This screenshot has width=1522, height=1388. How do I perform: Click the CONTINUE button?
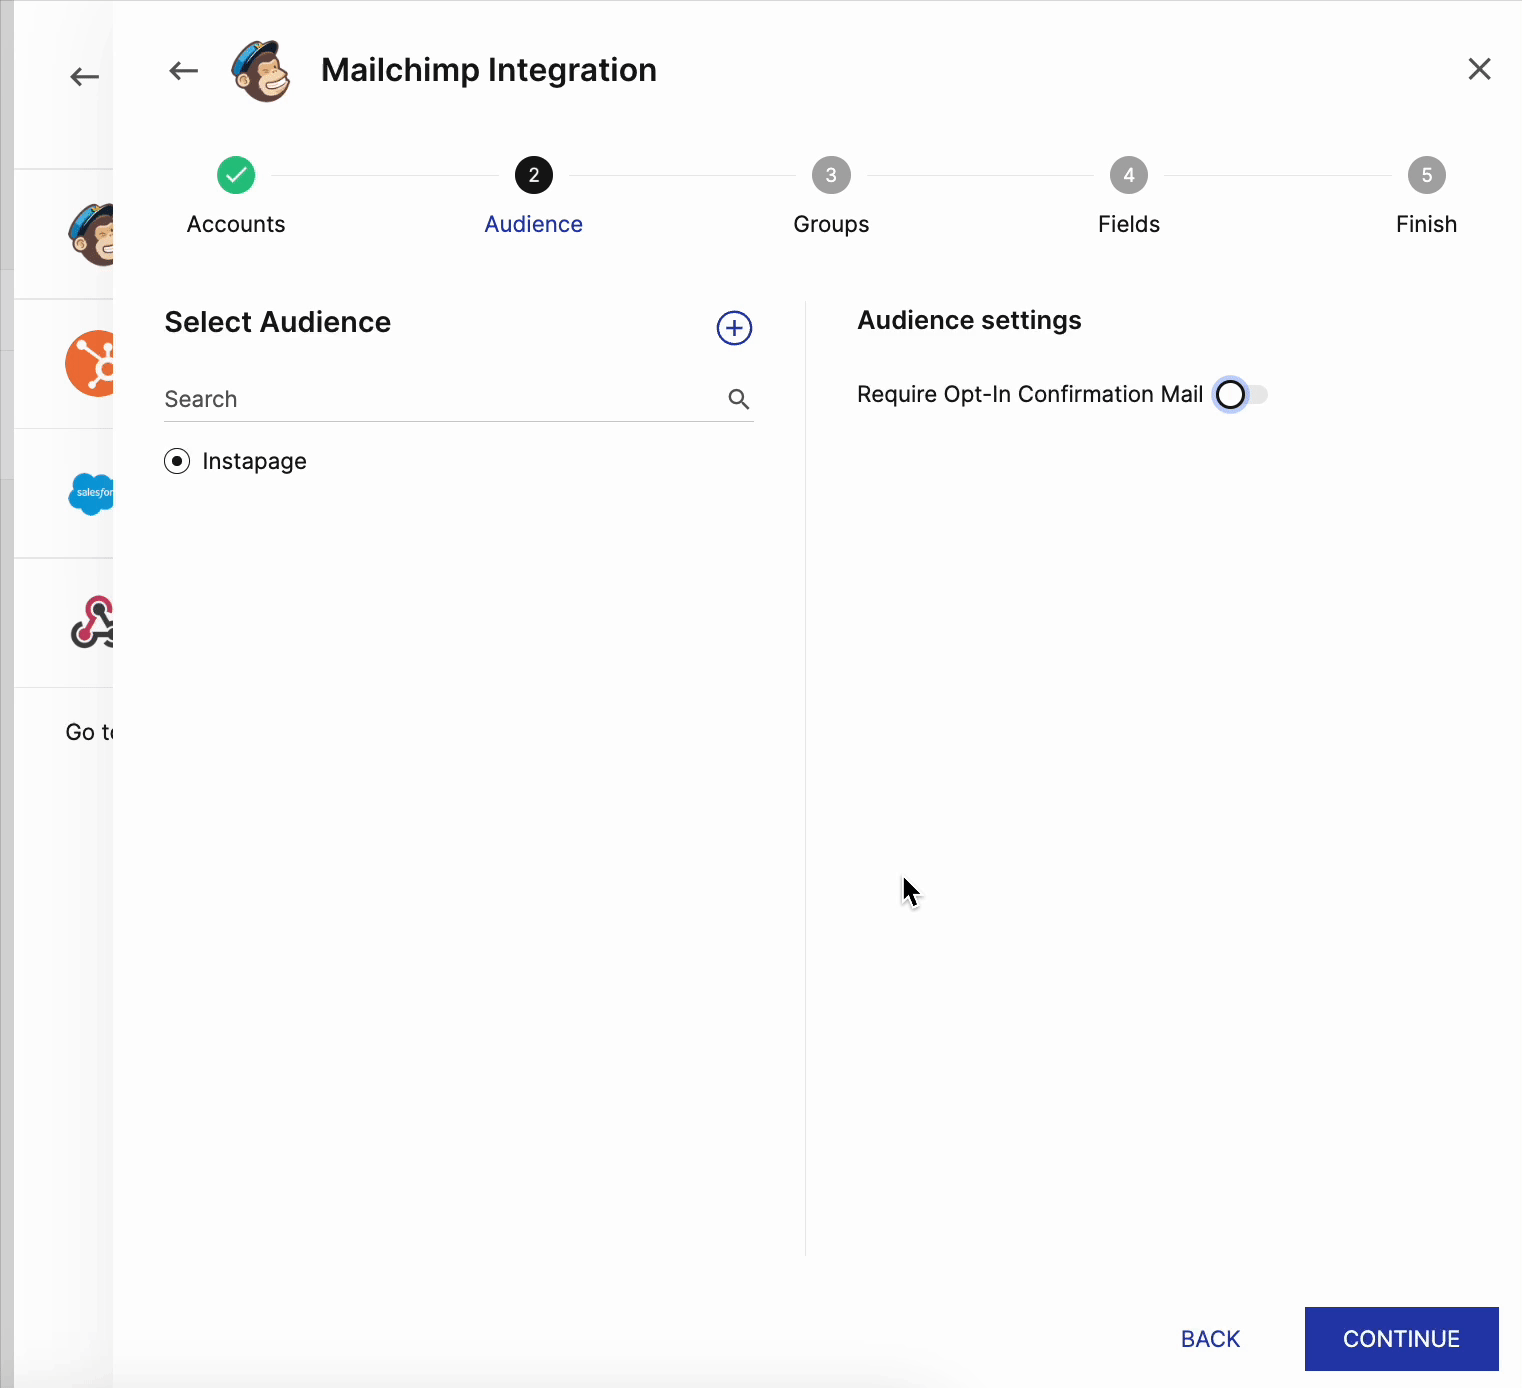coord(1401,1339)
